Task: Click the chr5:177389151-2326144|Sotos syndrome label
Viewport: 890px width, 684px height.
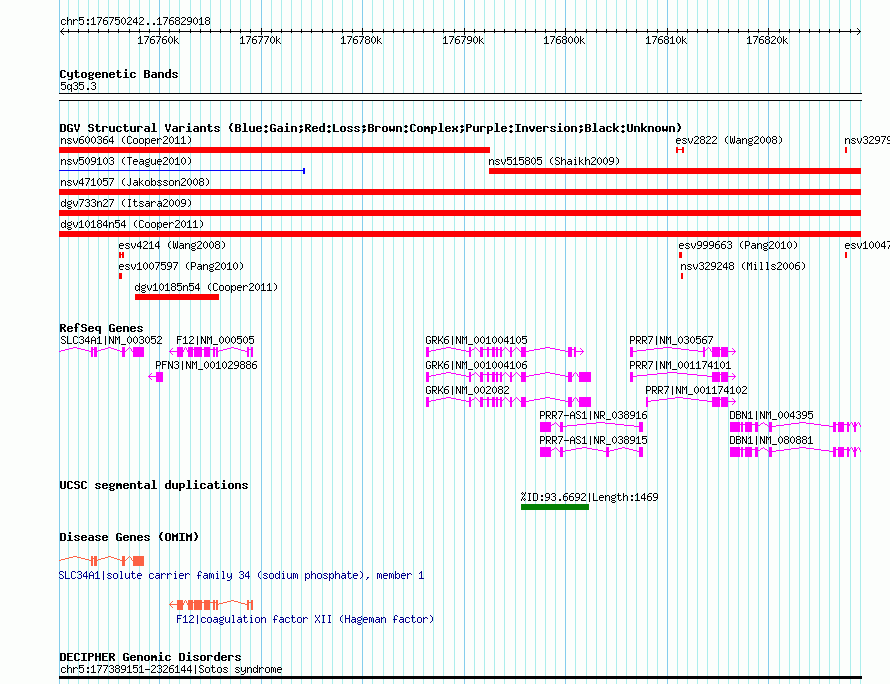Action: click(x=171, y=669)
